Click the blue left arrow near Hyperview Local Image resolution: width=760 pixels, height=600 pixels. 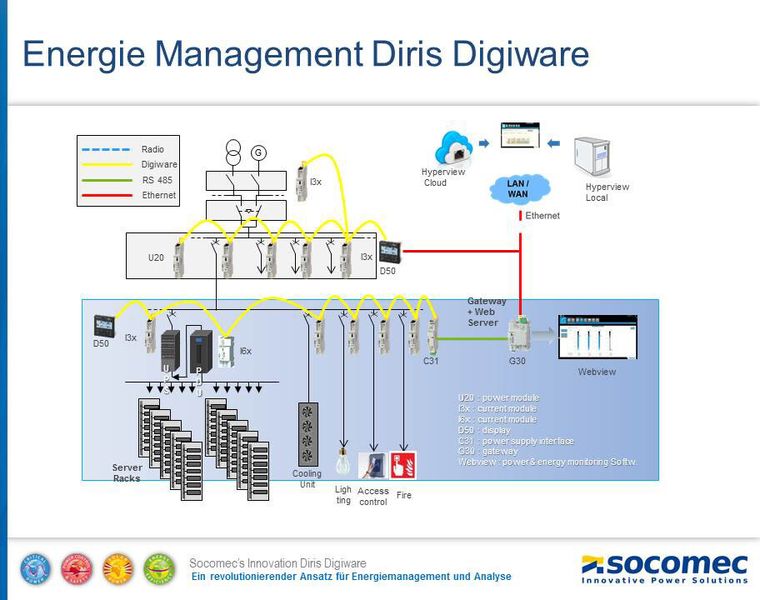[554, 143]
